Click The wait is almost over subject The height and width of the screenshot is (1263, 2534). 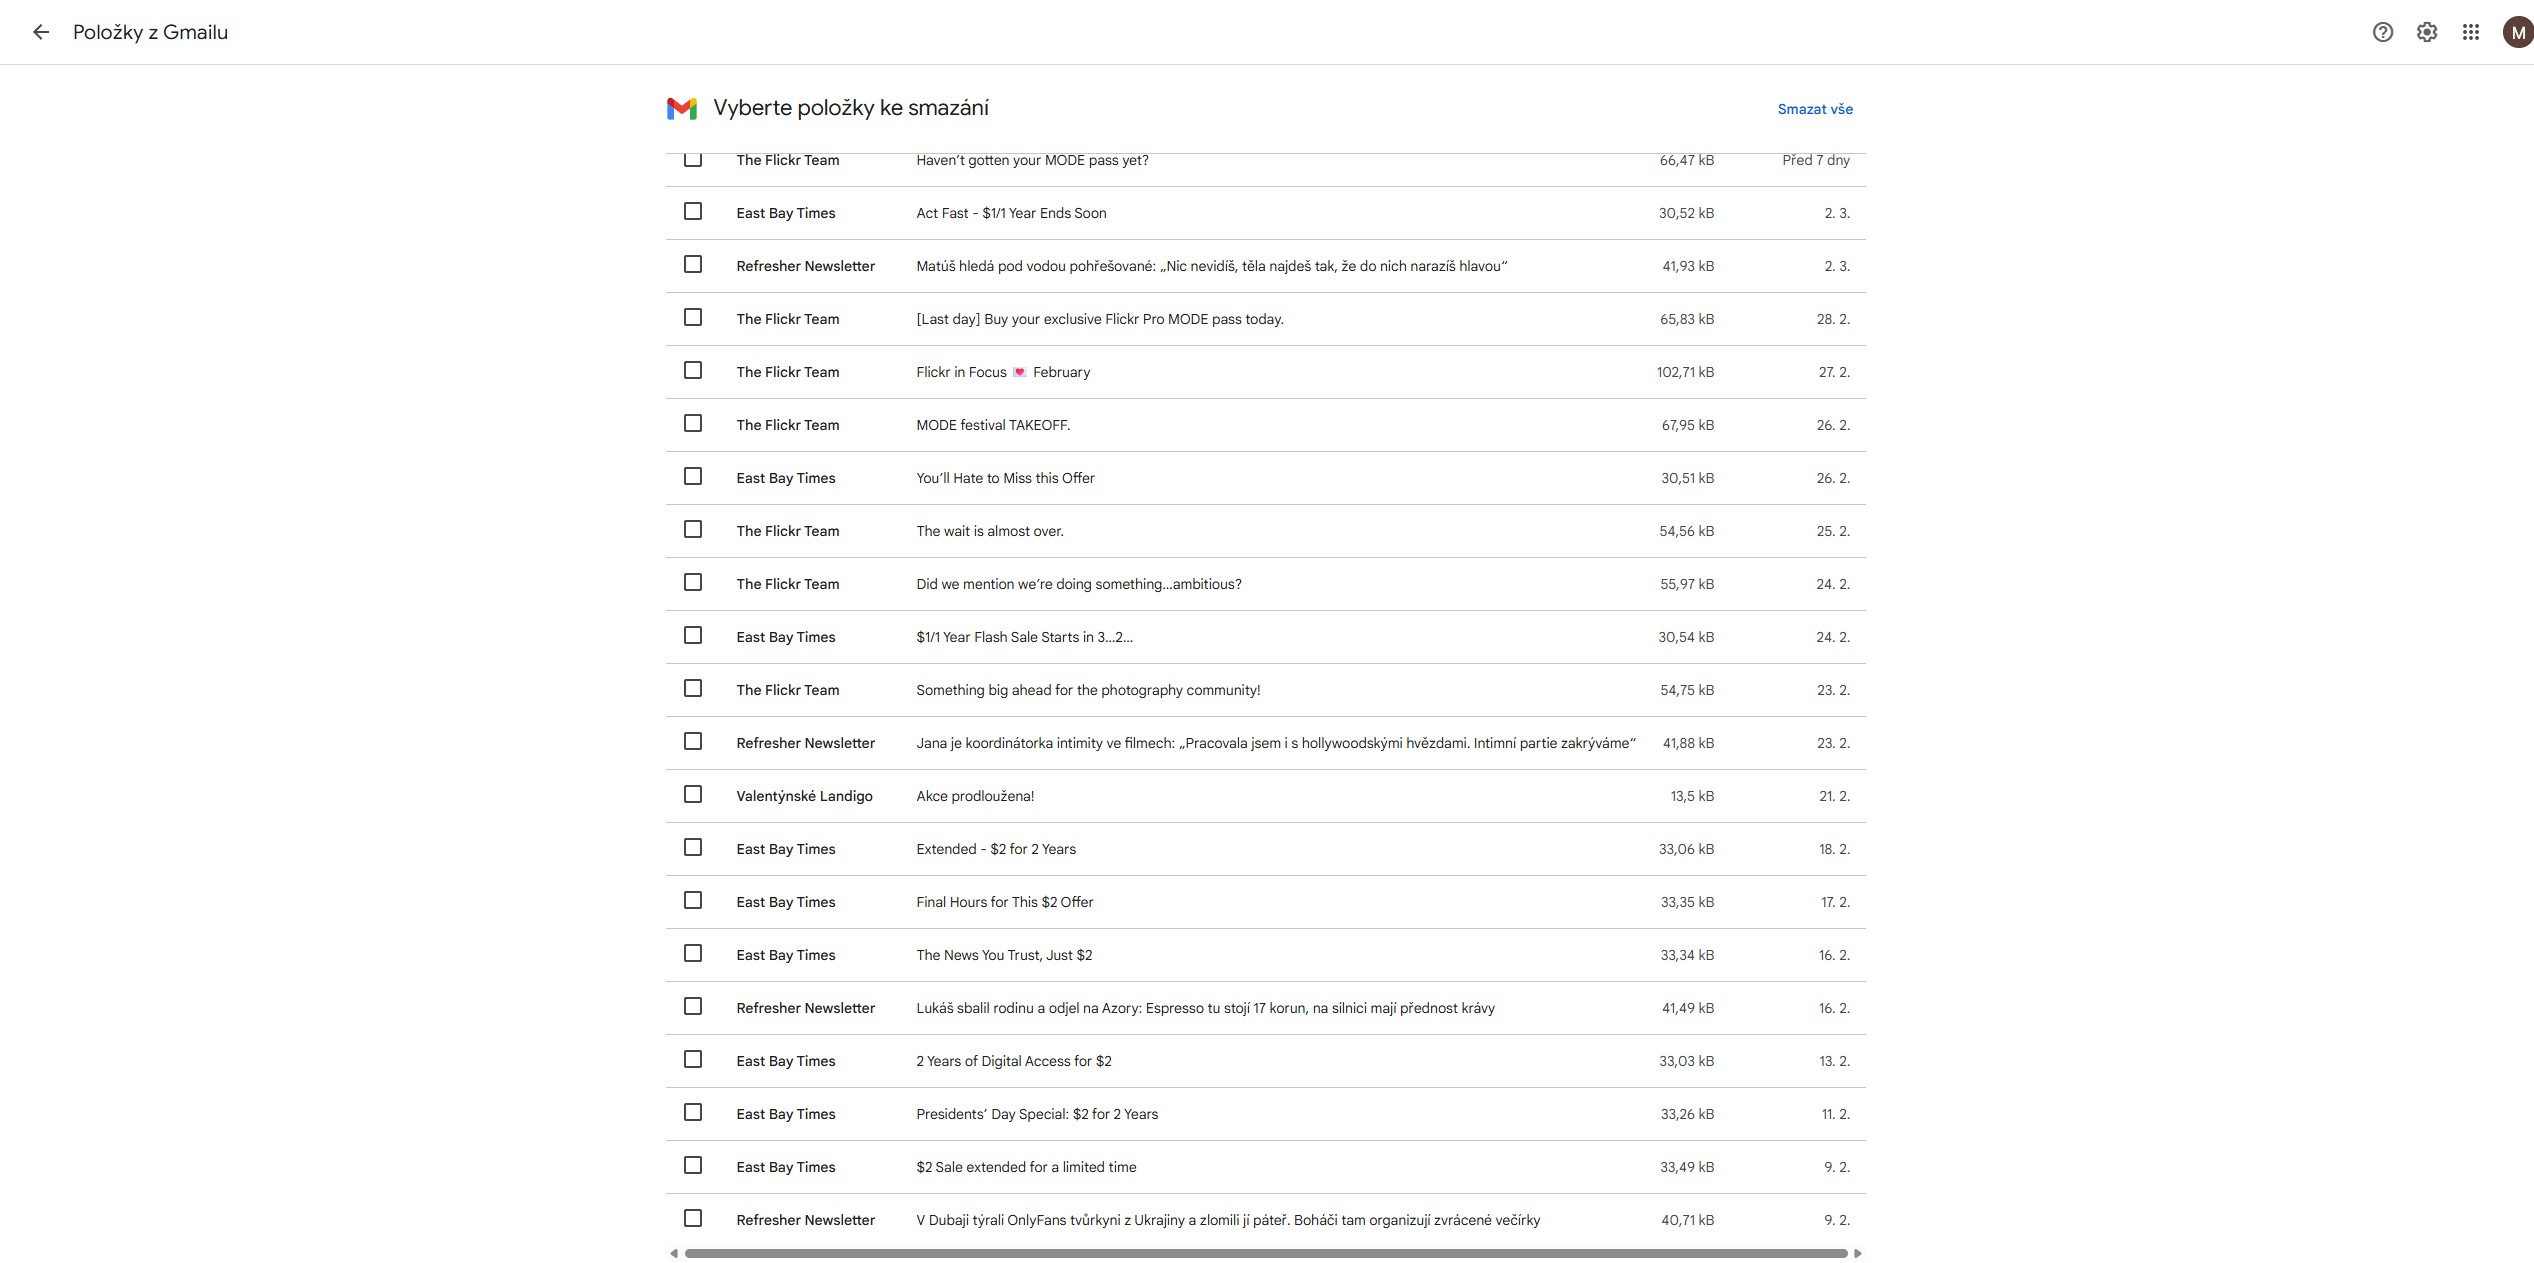[x=990, y=531]
